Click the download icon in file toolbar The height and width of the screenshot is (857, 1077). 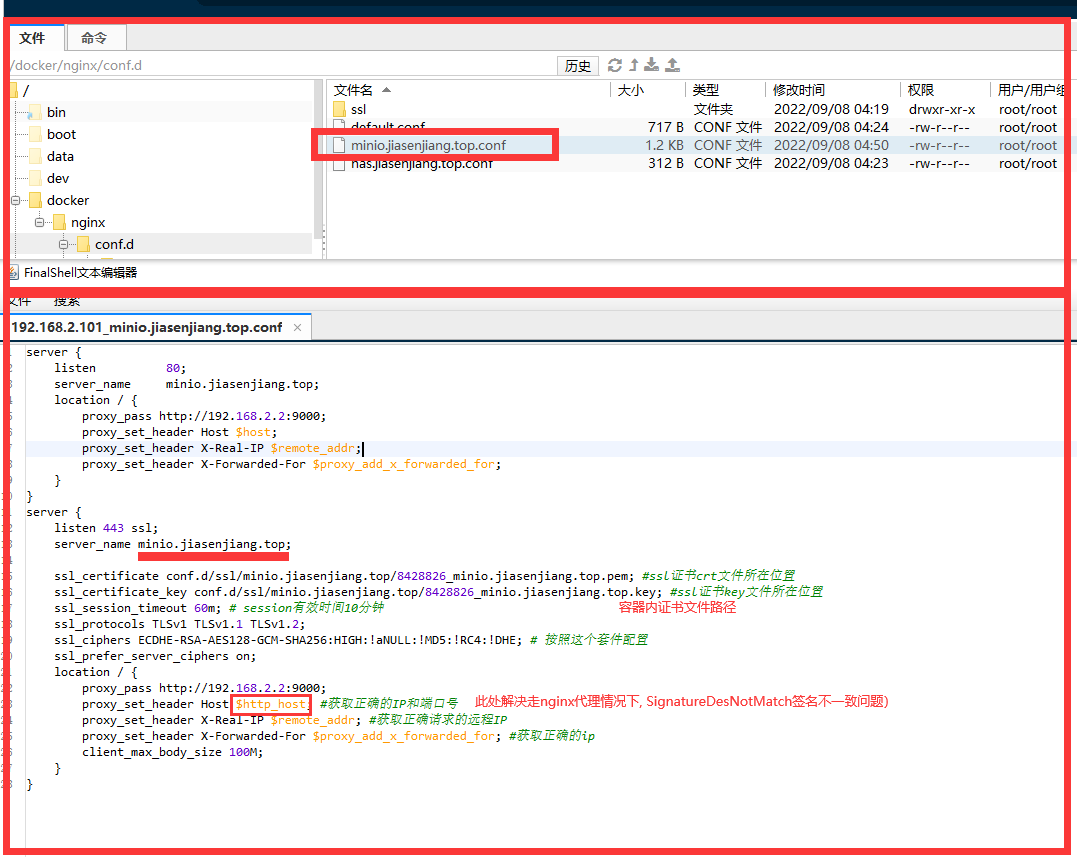(x=652, y=65)
